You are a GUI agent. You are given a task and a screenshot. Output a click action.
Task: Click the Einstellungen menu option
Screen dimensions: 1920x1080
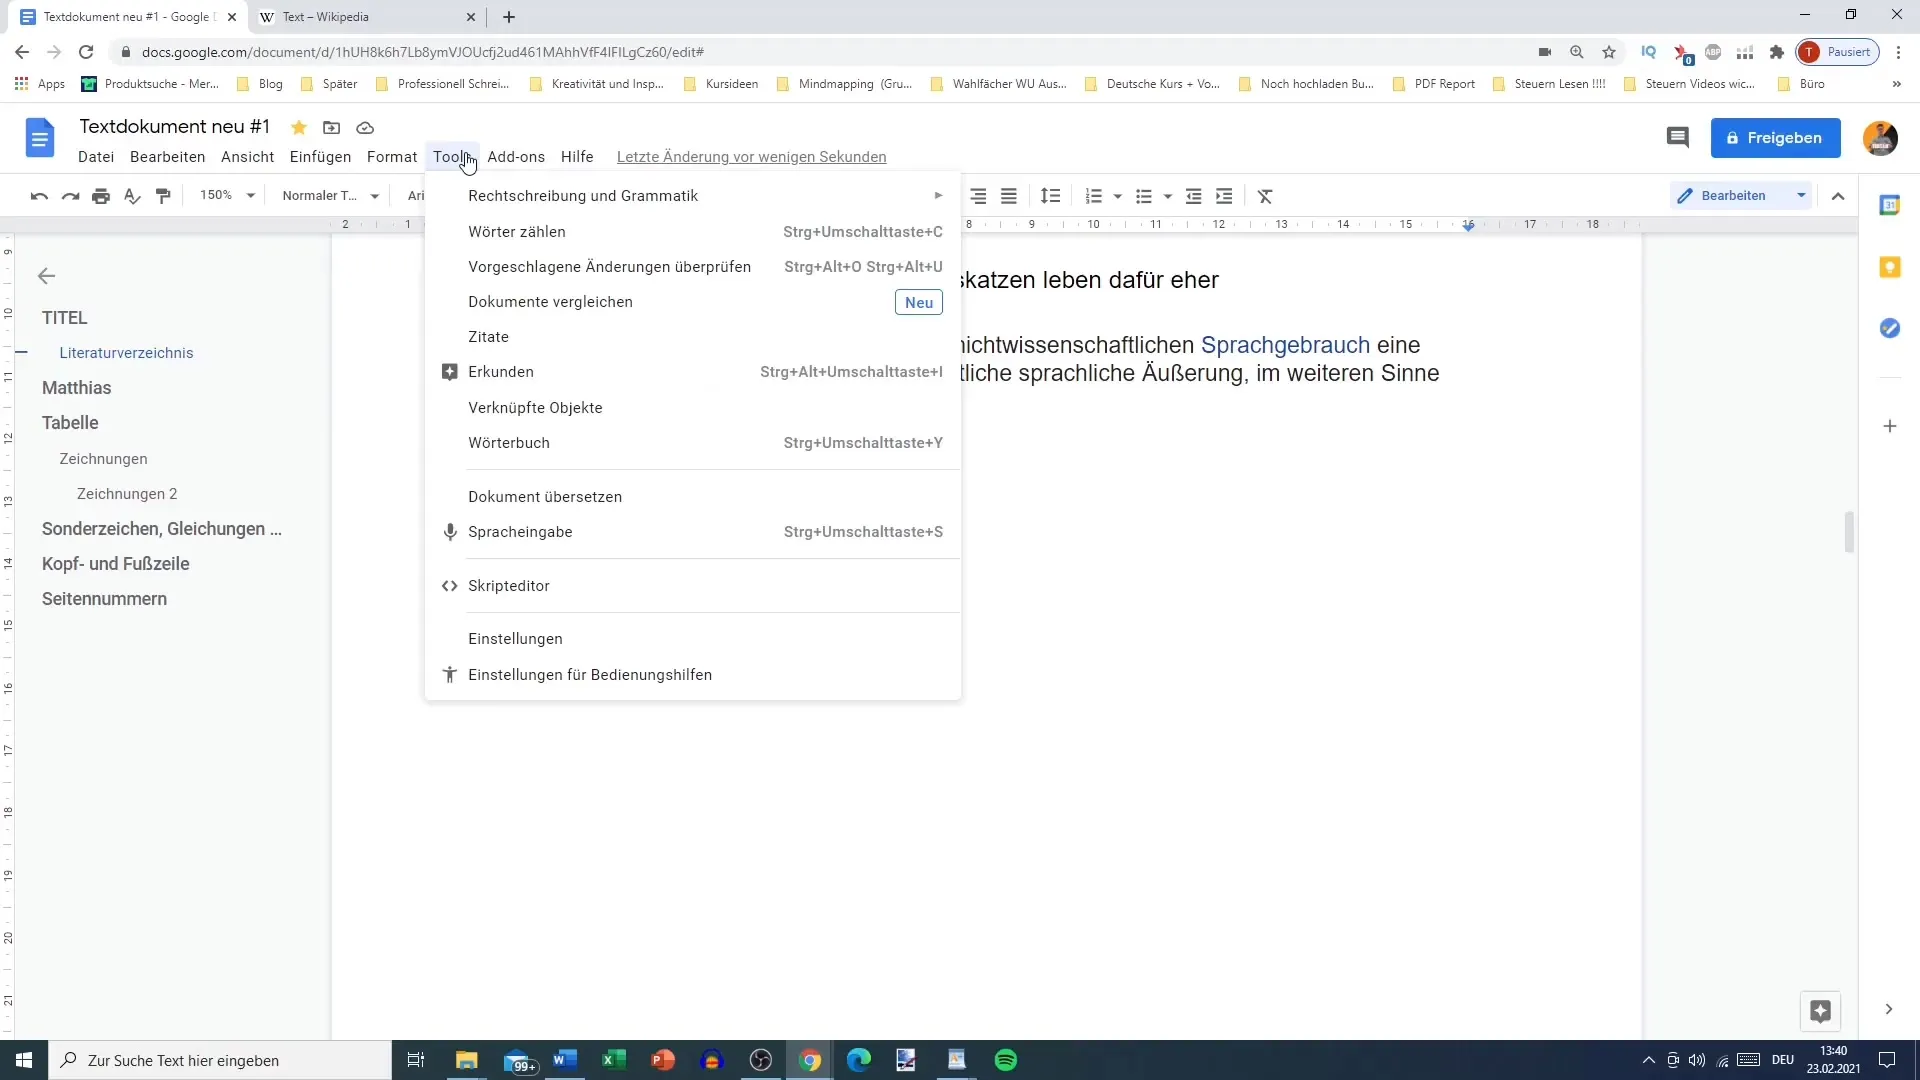coord(514,638)
